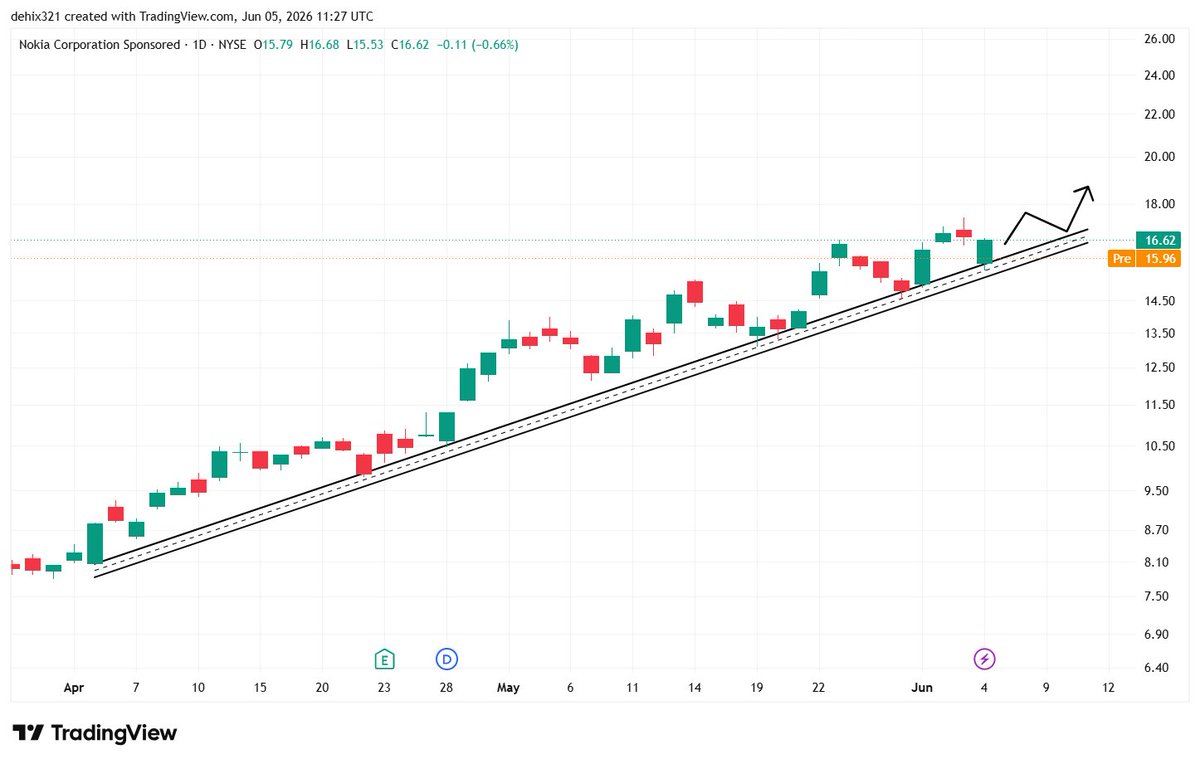Click the Jun label on time axis

(922, 688)
